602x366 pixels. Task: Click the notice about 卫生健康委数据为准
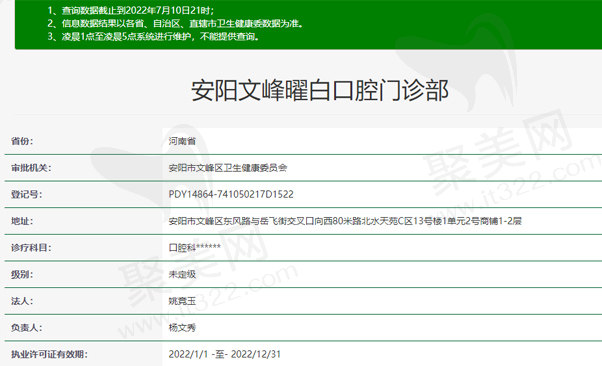(x=176, y=23)
